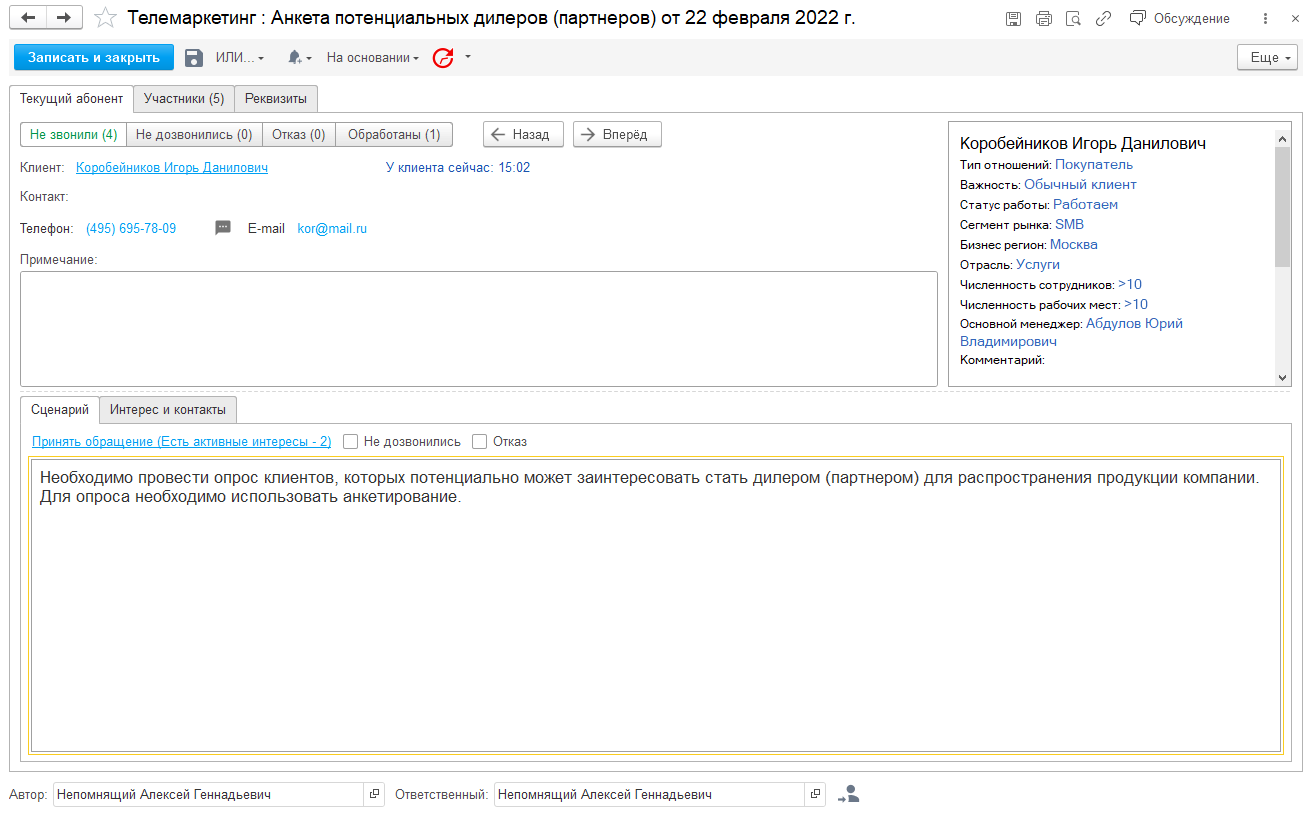
Task: Click the scenario text area
Action: click(655, 606)
